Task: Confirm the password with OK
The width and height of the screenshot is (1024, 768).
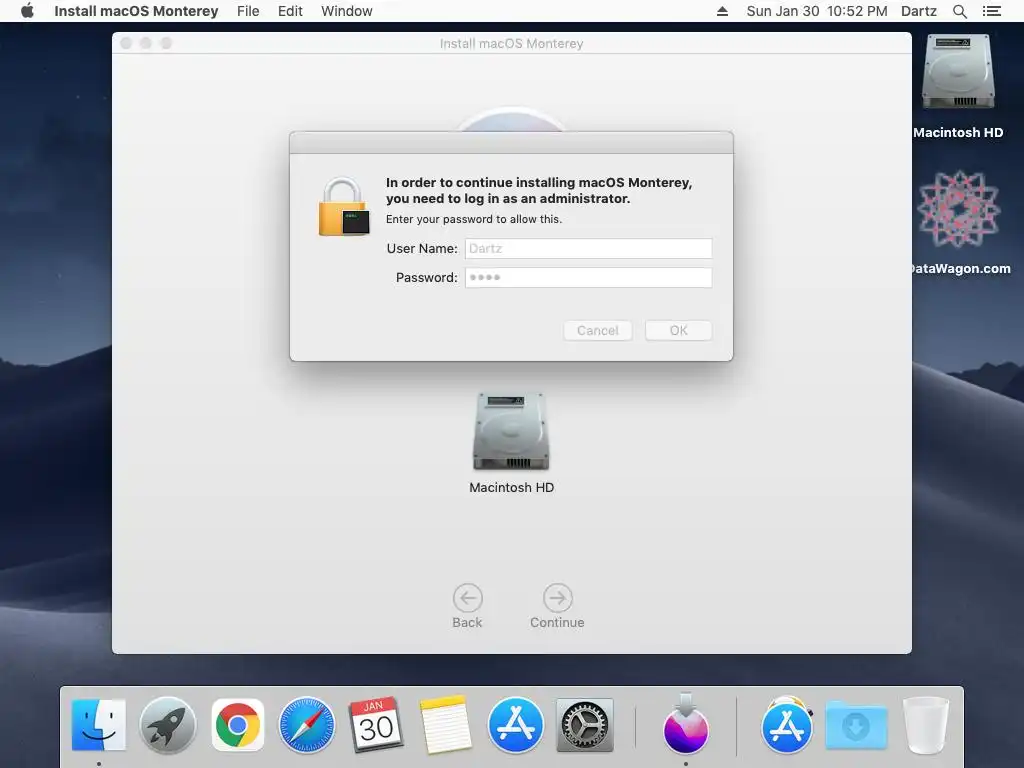Action: coord(679,330)
